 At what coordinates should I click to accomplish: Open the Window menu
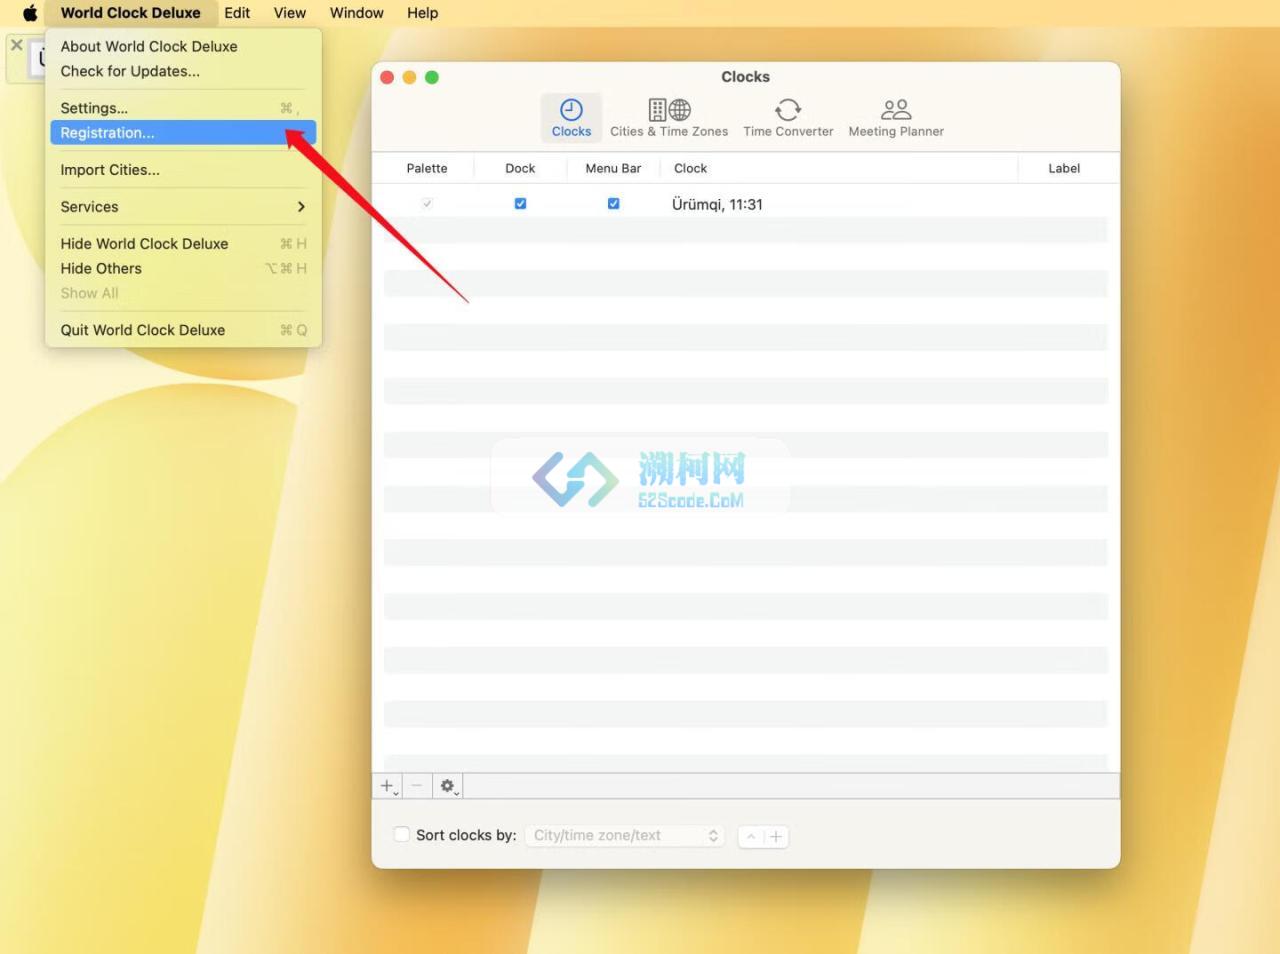point(357,13)
